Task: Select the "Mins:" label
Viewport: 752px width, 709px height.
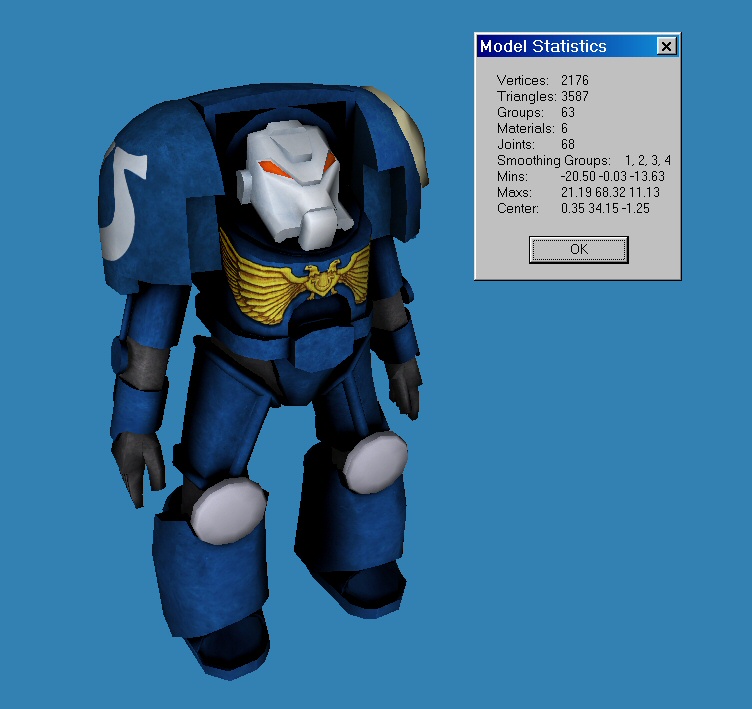Action: 512,177
